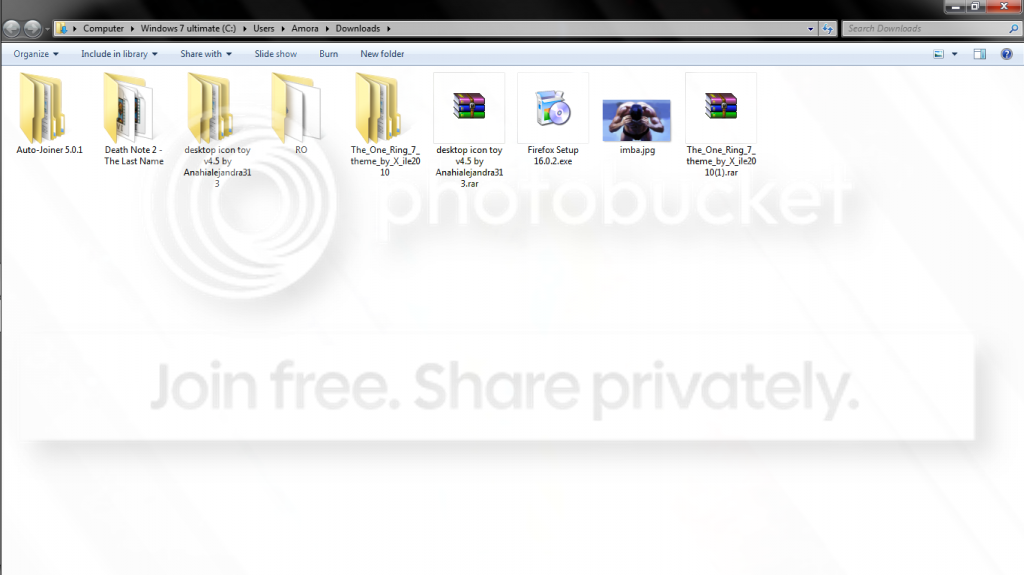Start the Slide show
Screen dimensions: 1024x575
click(x=276, y=54)
